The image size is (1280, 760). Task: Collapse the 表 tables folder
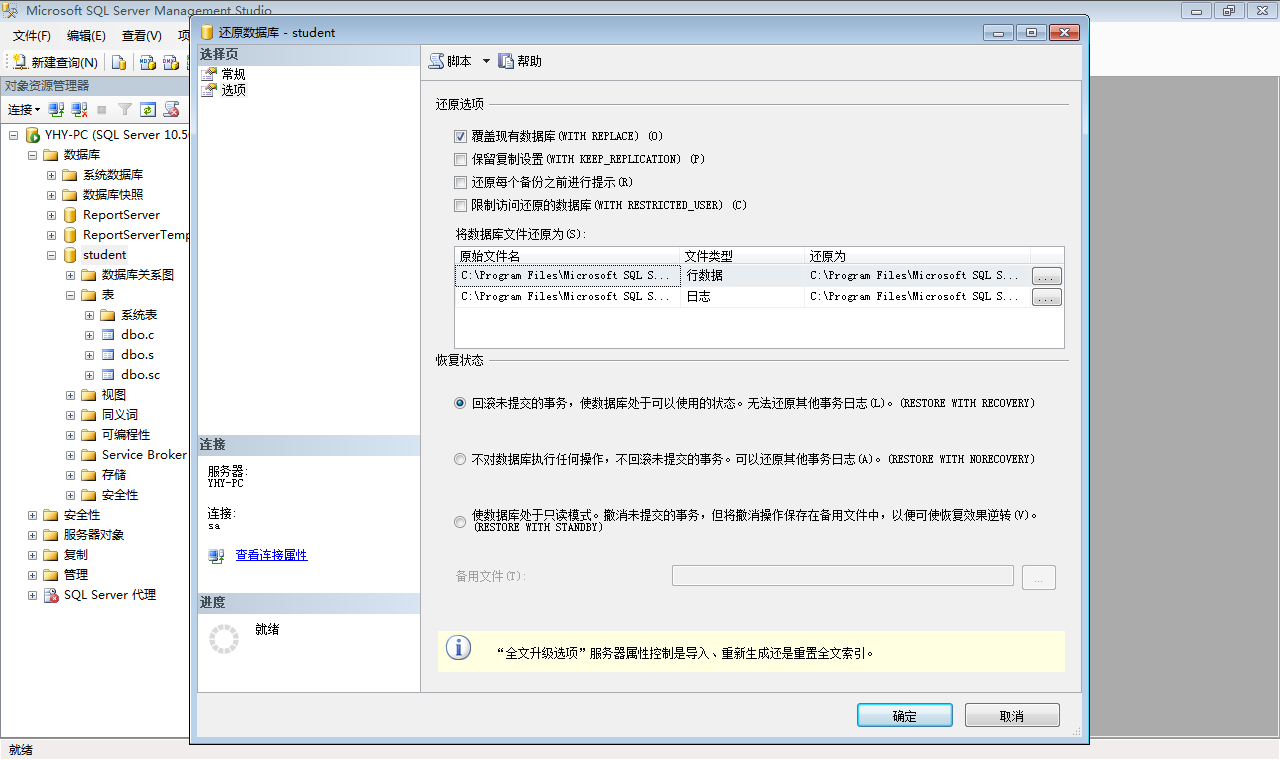pyautogui.click(x=70, y=295)
